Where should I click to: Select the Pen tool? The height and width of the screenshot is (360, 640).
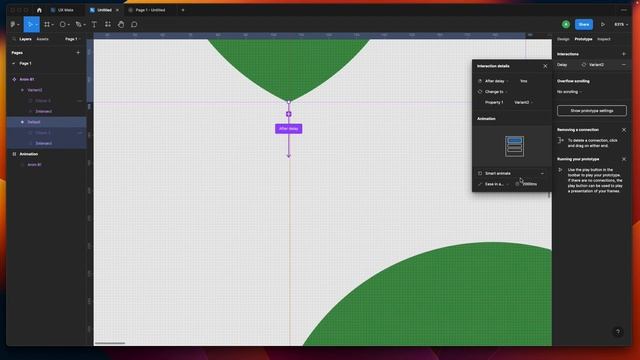(78, 24)
